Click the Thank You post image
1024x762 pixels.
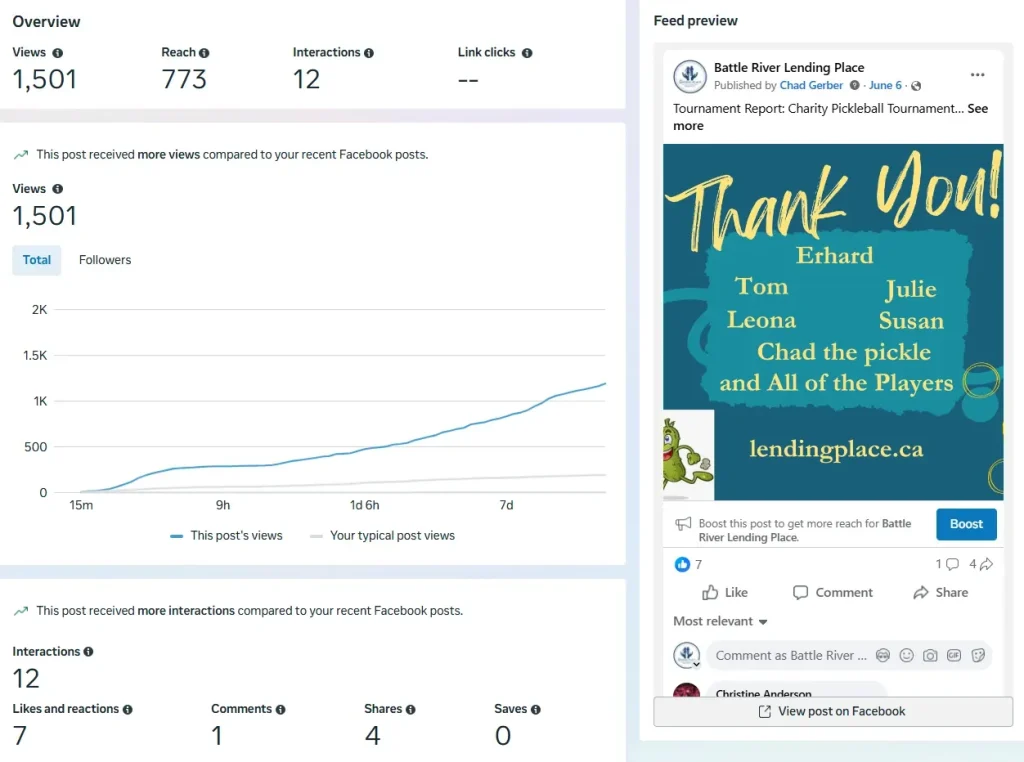coord(832,322)
